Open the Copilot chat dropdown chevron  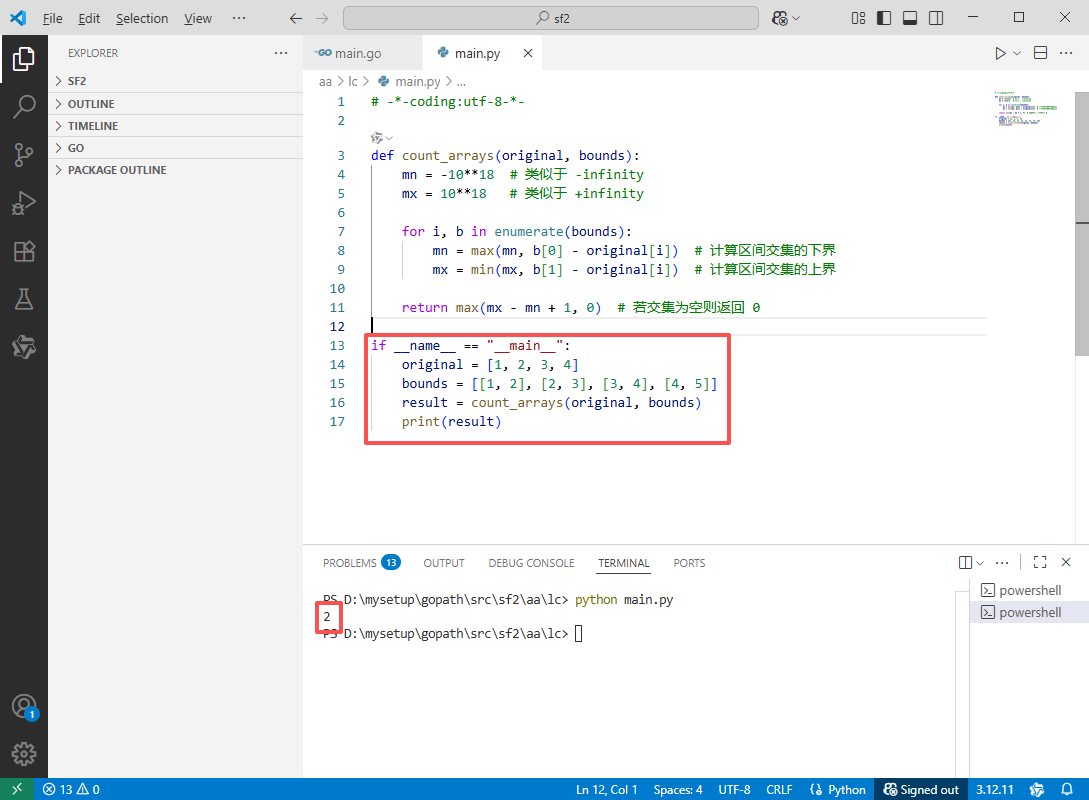point(796,18)
